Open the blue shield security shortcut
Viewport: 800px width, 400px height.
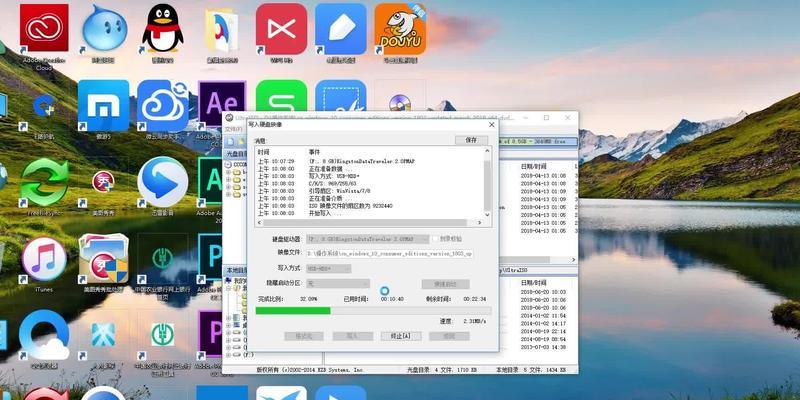[44, 107]
